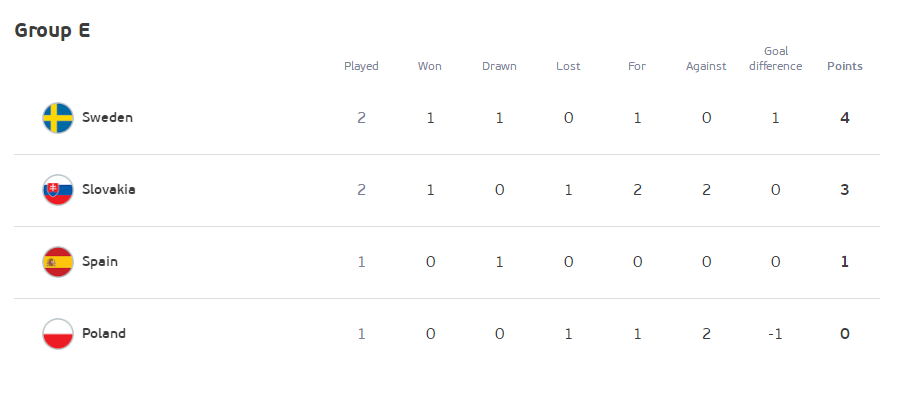Viewport: 898px width, 412px height.
Task: Click Poland's goal difference of -1
Action: 775,334
